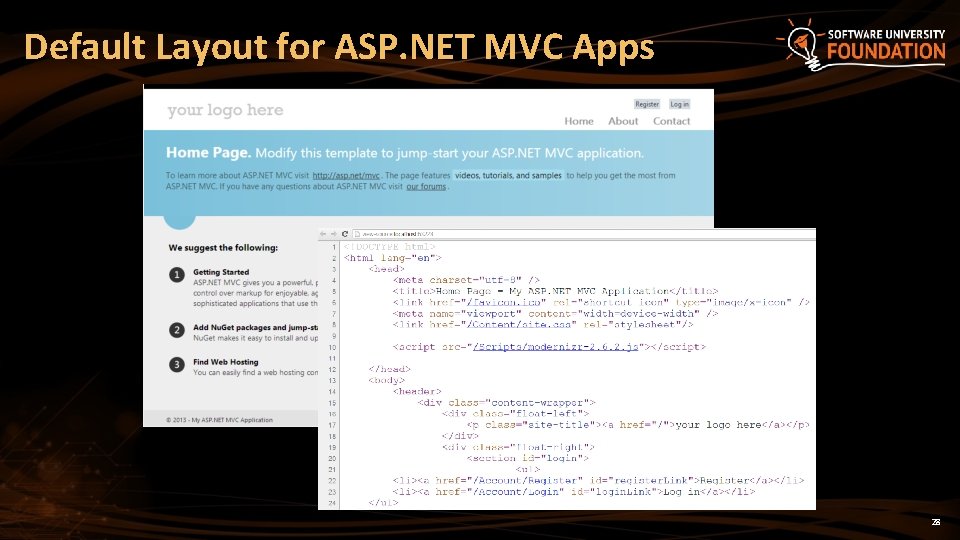Open the Contact navigation item
The height and width of the screenshot is (540, 960).
click(x=671, y=121)
